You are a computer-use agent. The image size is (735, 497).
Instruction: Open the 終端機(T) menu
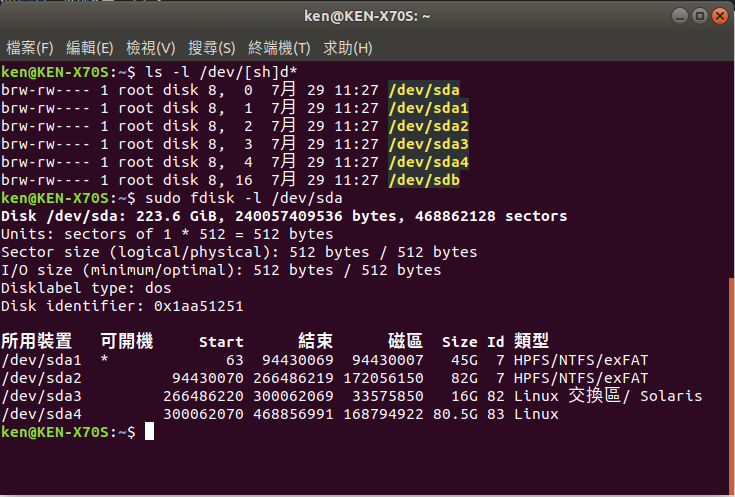pos(279,48)
